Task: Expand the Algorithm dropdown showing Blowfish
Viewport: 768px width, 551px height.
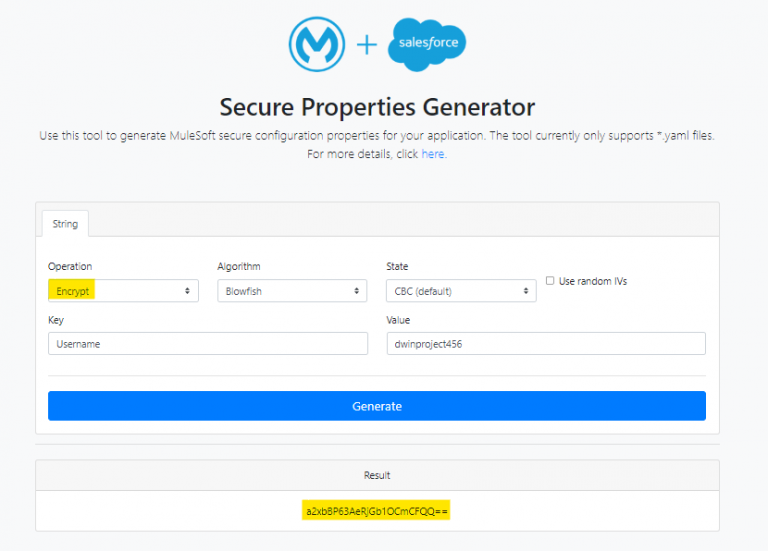Action: pos(292,291)
